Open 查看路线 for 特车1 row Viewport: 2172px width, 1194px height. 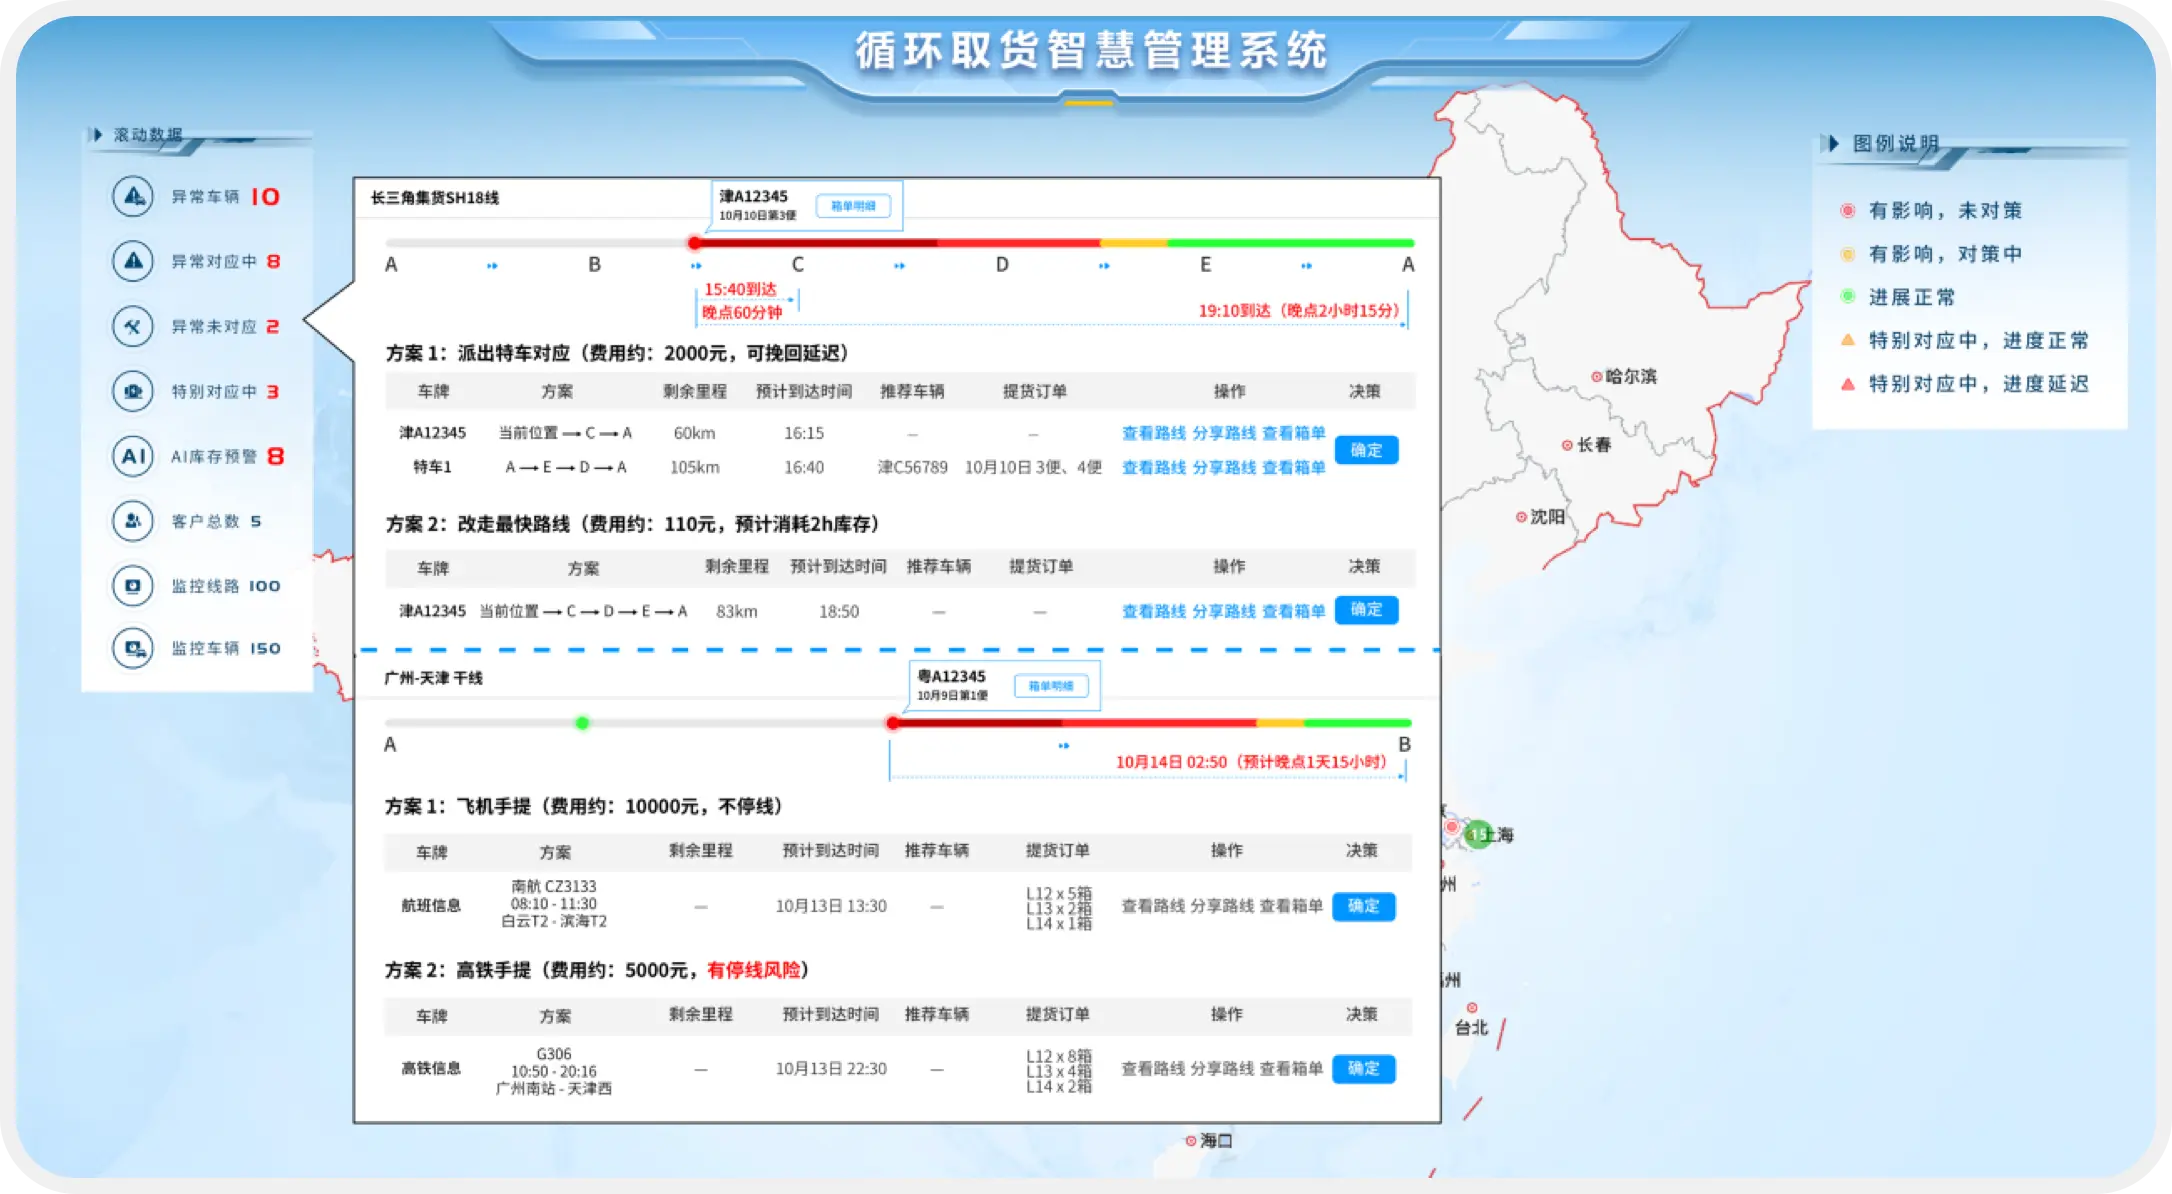(1154, 467)
